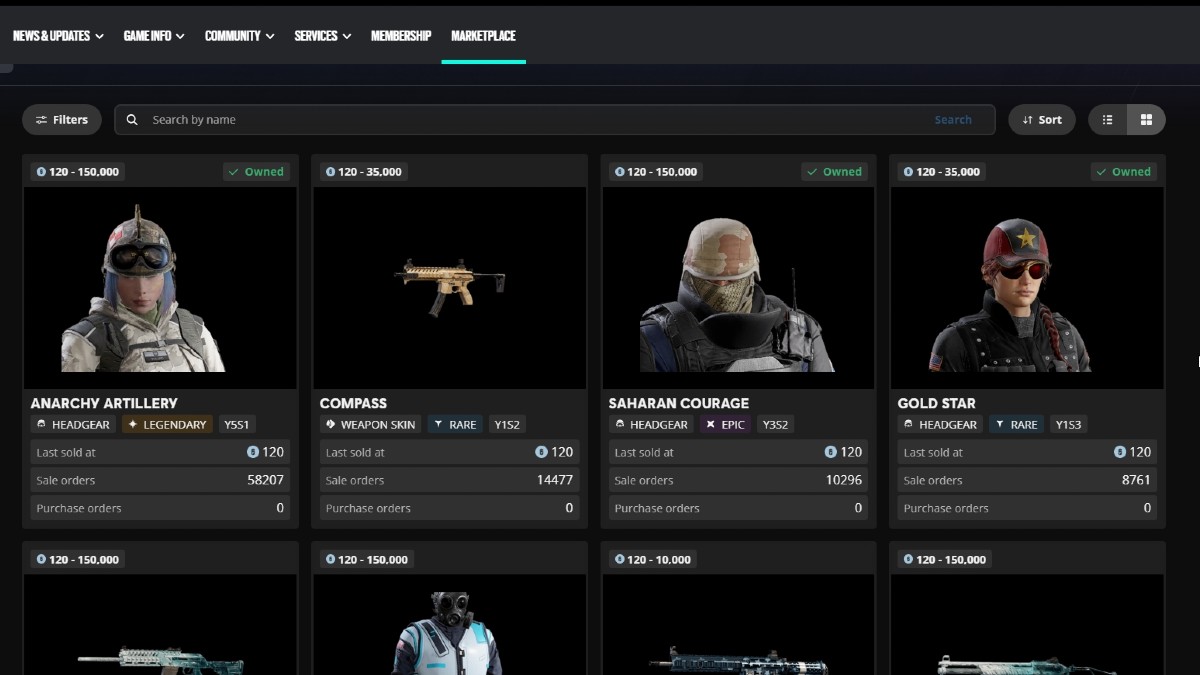Open the News & Updates menu

58,35
